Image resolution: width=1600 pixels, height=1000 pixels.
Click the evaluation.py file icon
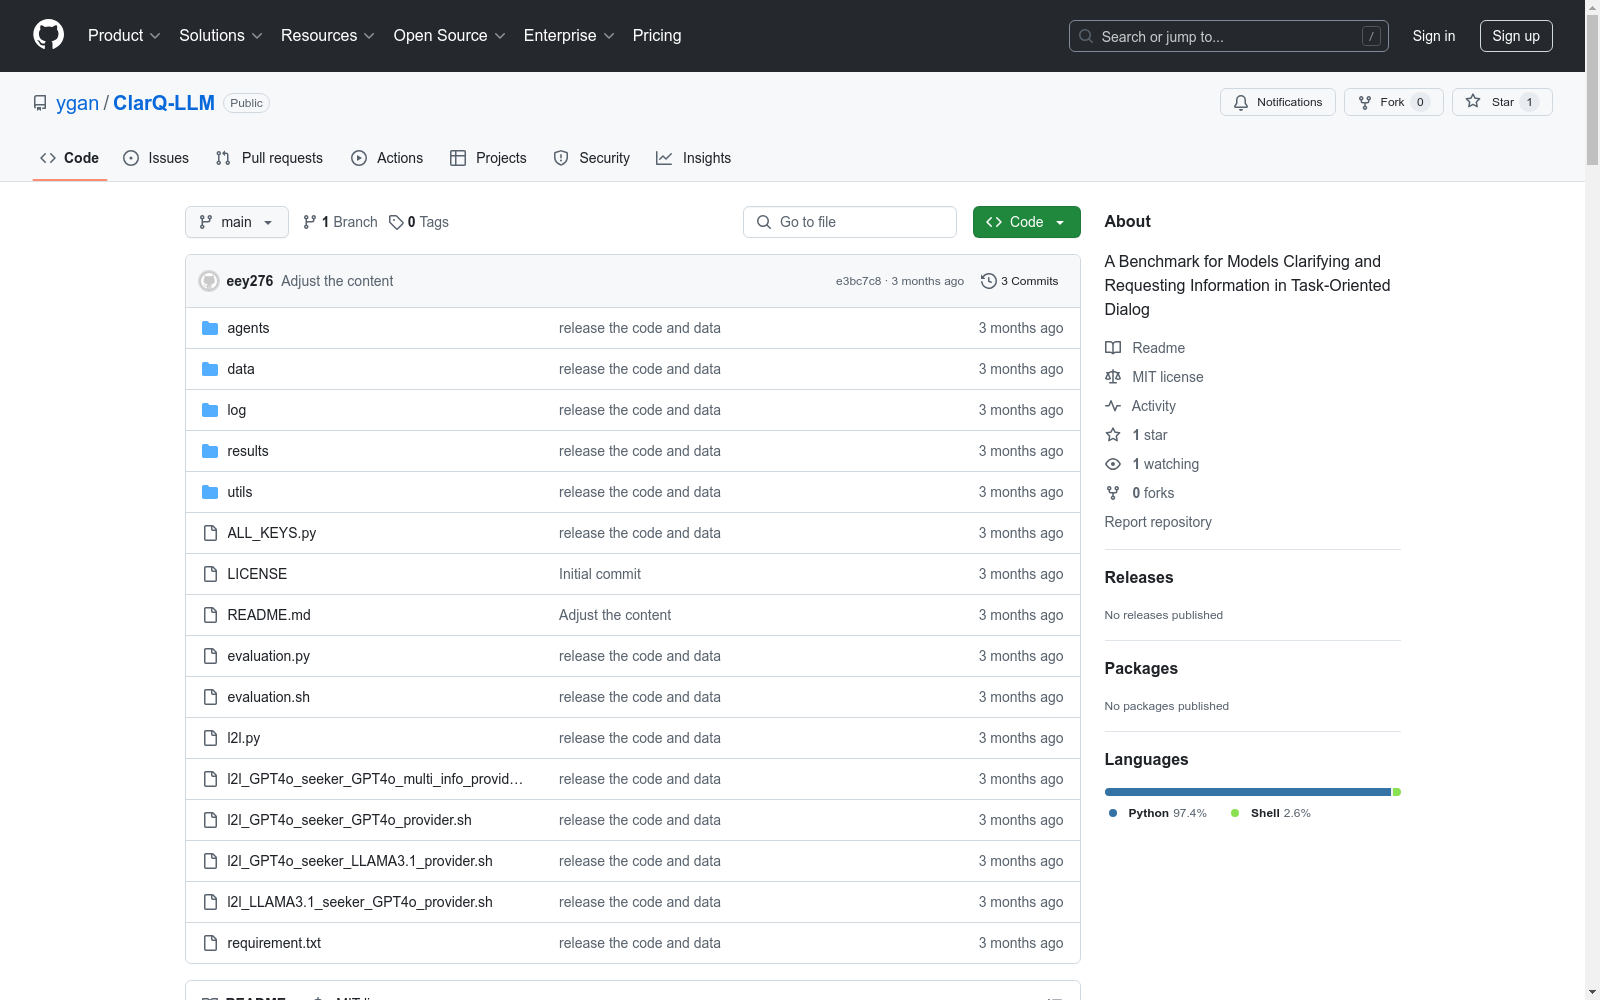click(210, 656)
